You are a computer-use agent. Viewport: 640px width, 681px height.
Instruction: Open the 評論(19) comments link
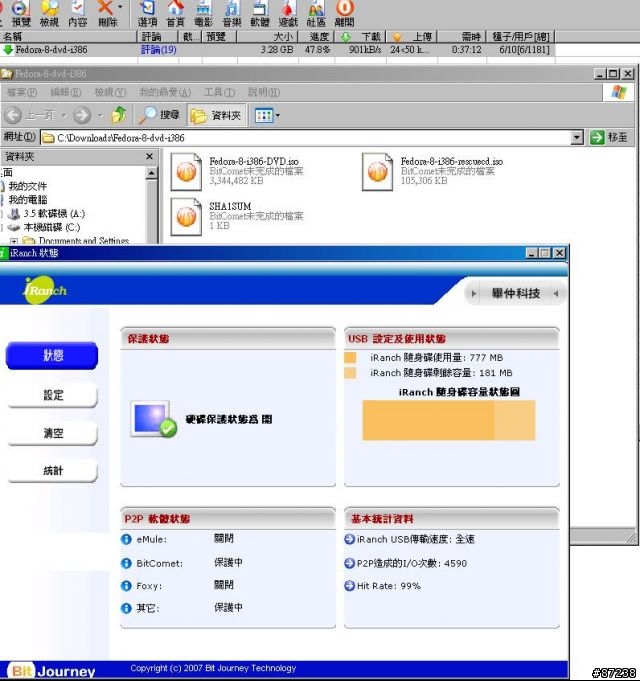158,50
